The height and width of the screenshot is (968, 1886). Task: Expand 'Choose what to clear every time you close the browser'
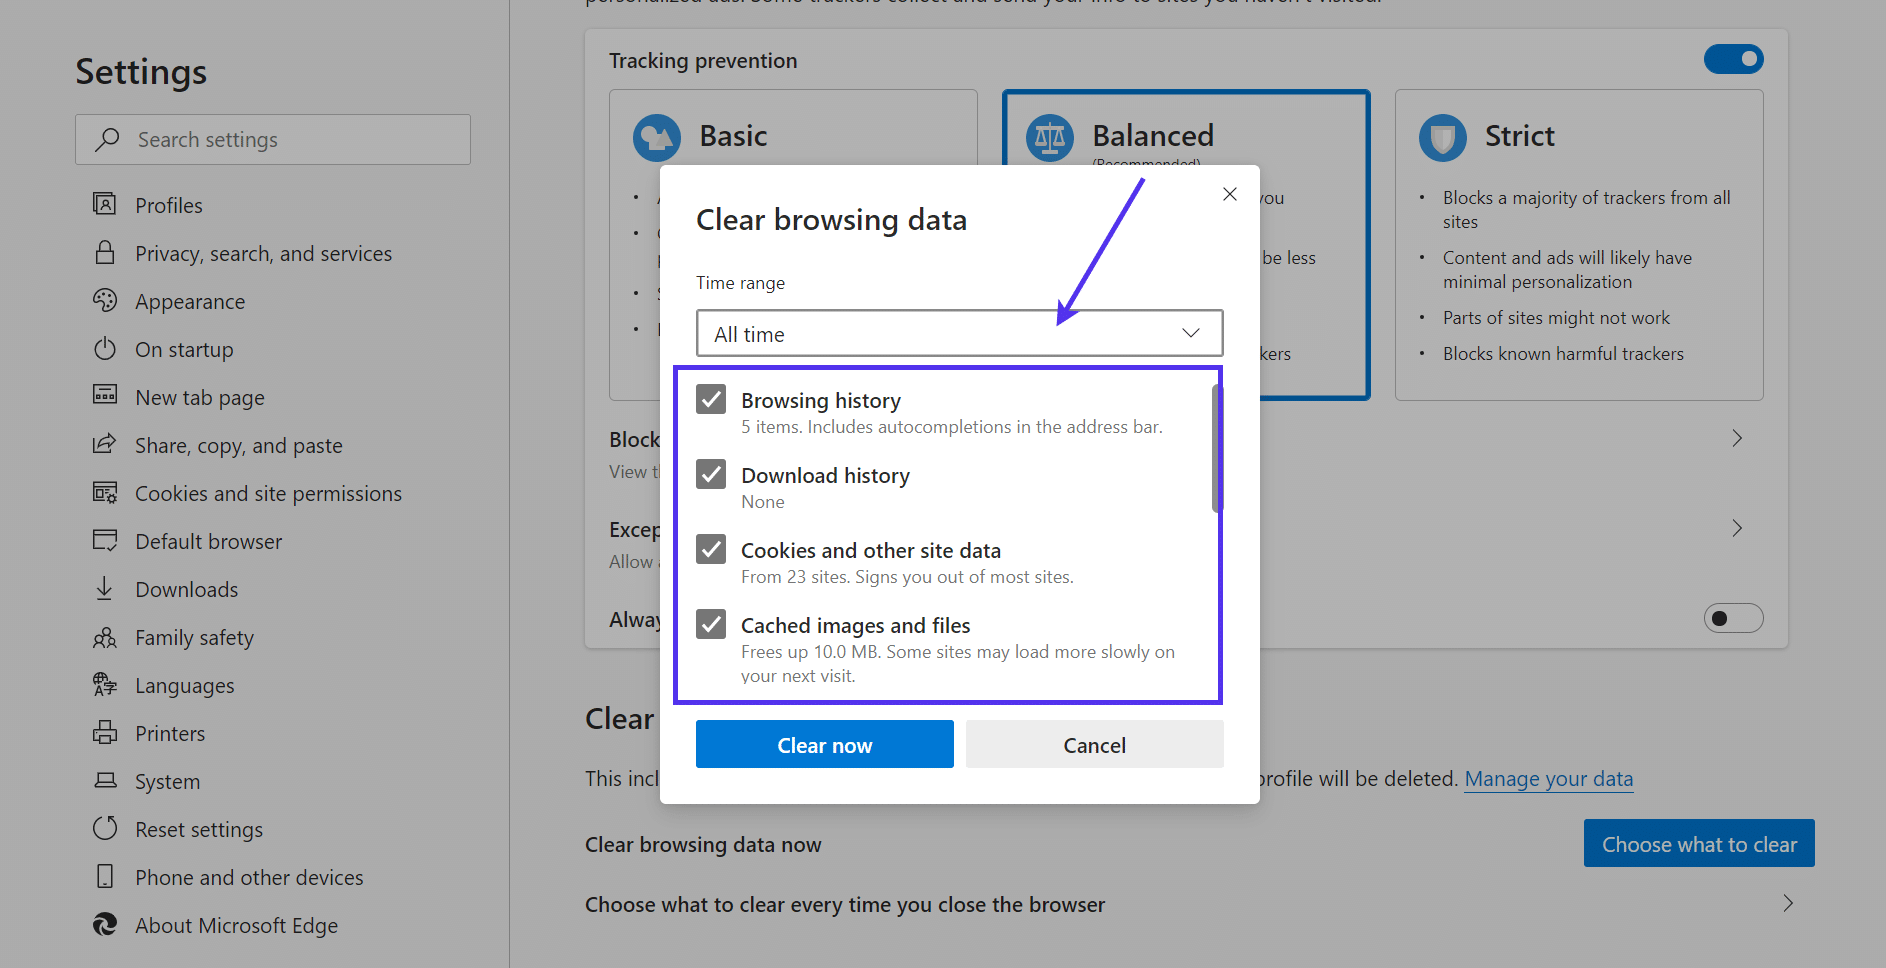click(1787, 903)
